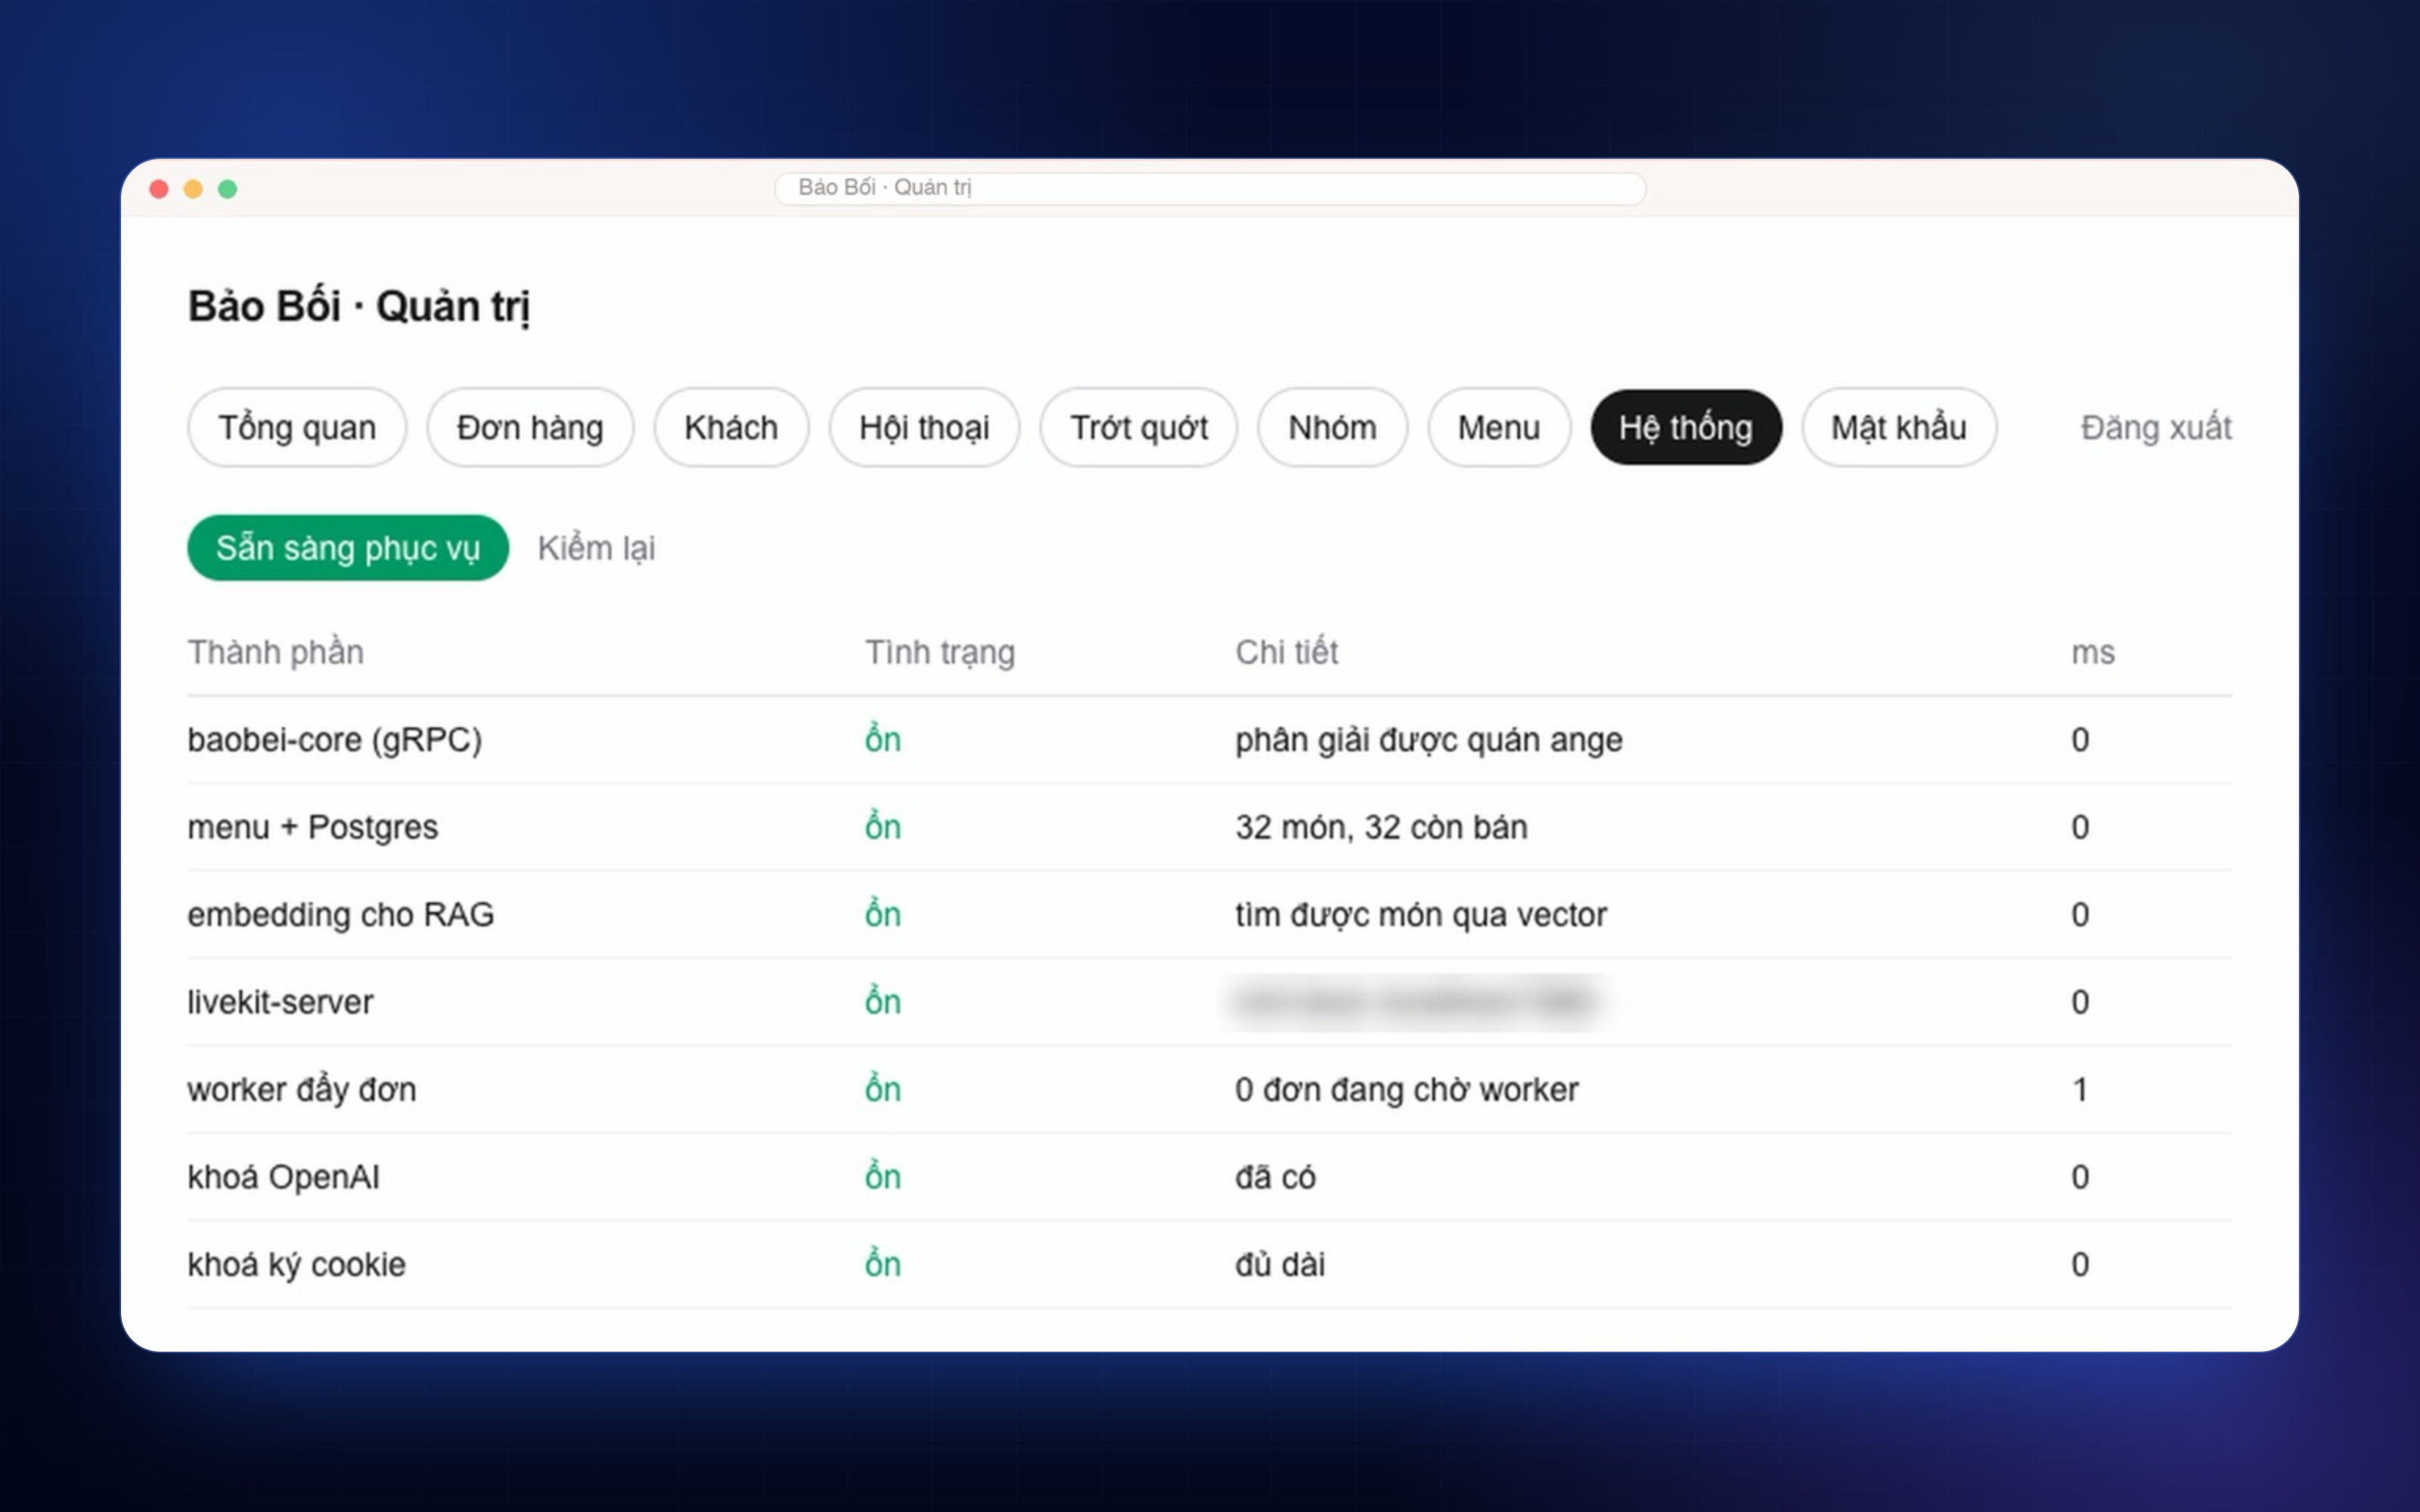Select the embedding cho RAG row name
This screenshot has width=2420, height=1512.
pos(341,914)
